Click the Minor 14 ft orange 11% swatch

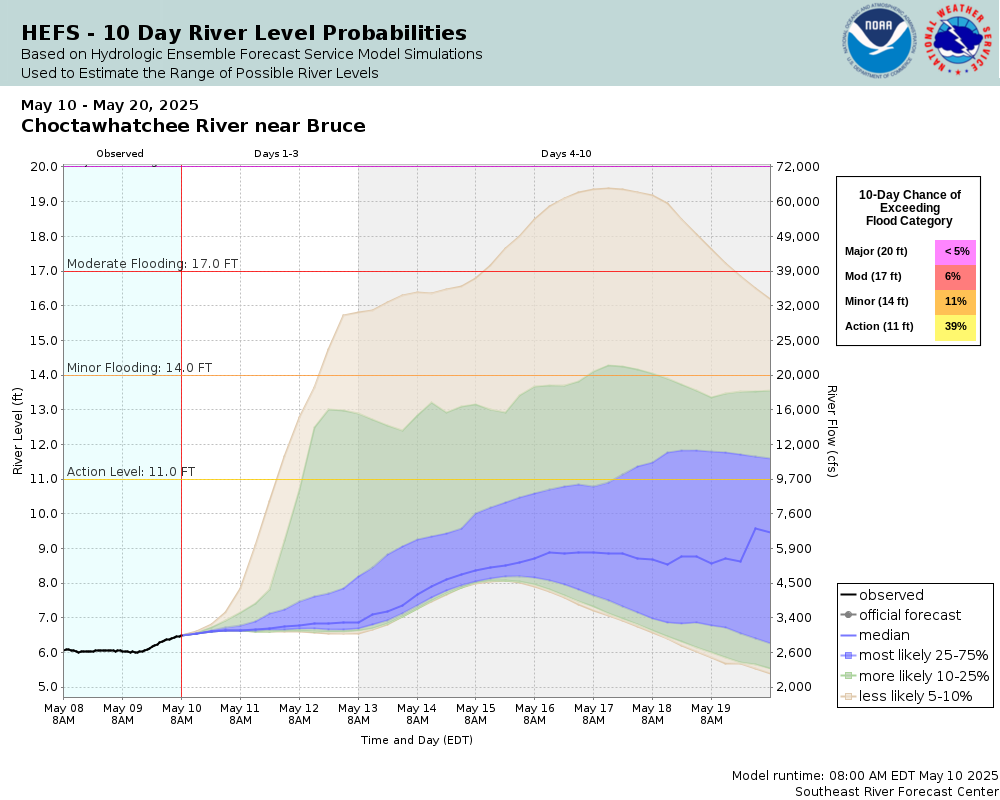pyautogui.click(x=955, y=302)
